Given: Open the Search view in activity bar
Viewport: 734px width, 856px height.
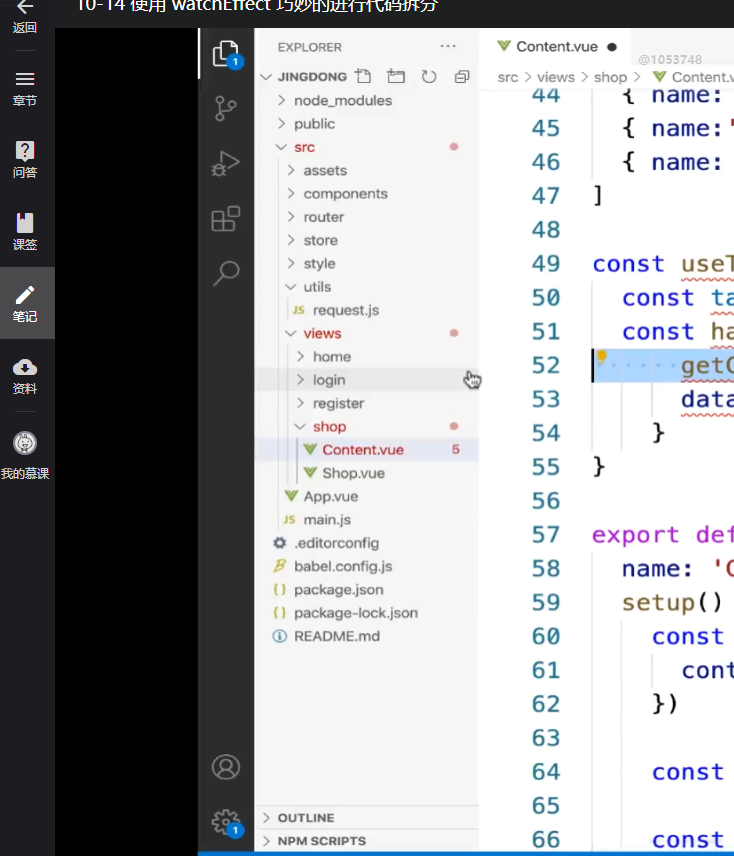Looking at the screenshot, I should (x=225, y=273).
